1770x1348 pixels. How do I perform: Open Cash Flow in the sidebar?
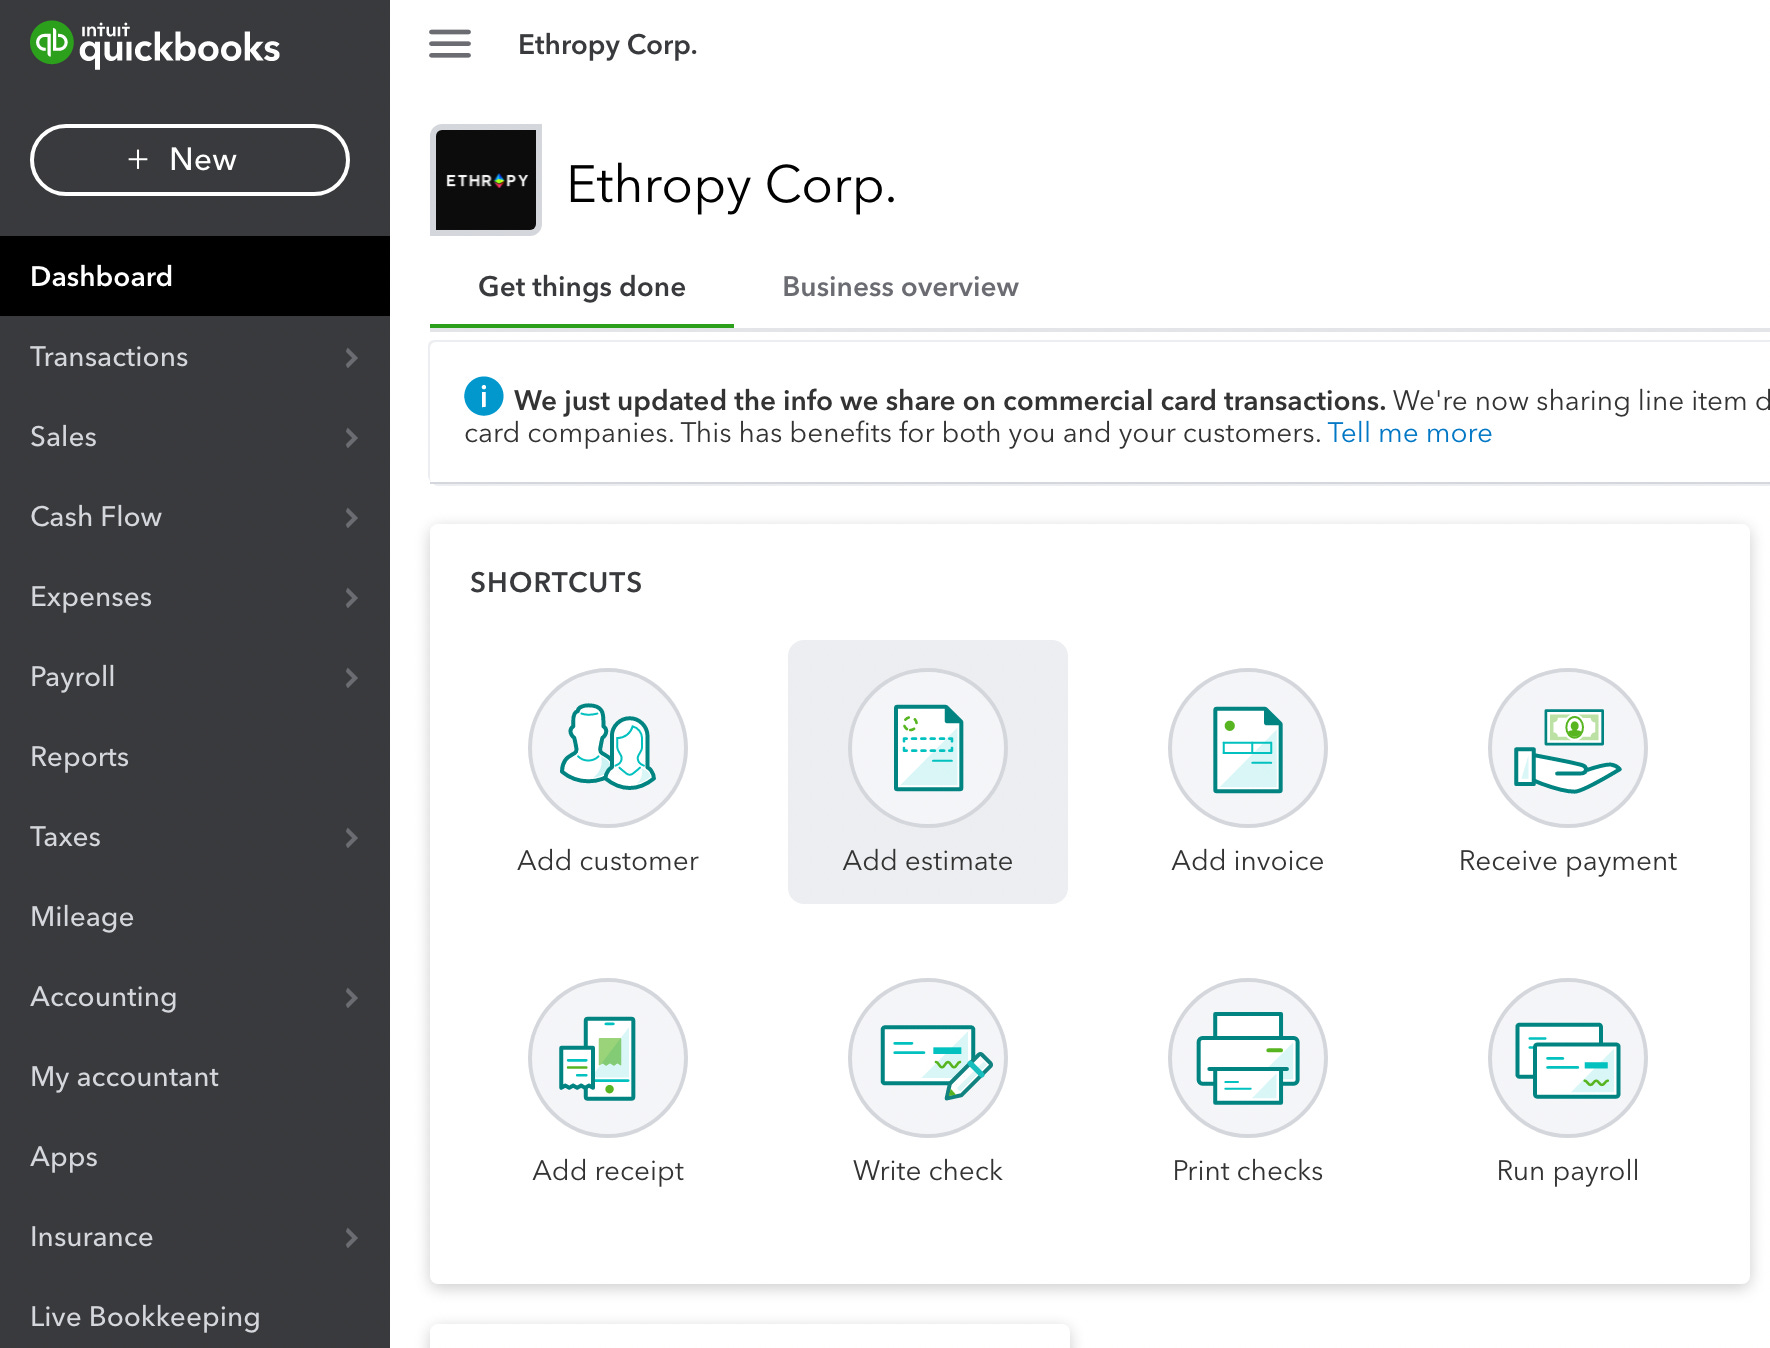pyautogui.click(x=195, y=517)
